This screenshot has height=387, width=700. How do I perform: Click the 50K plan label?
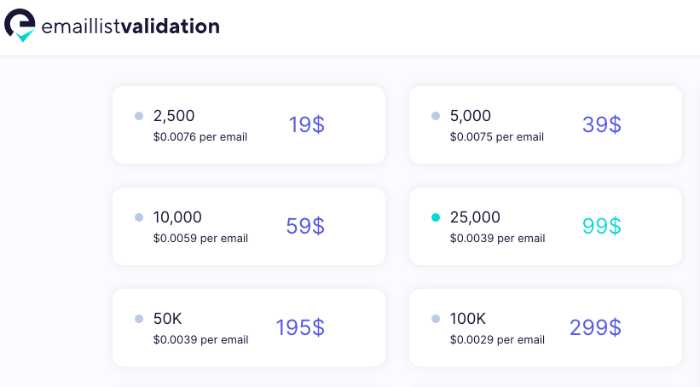click(167, 319)
